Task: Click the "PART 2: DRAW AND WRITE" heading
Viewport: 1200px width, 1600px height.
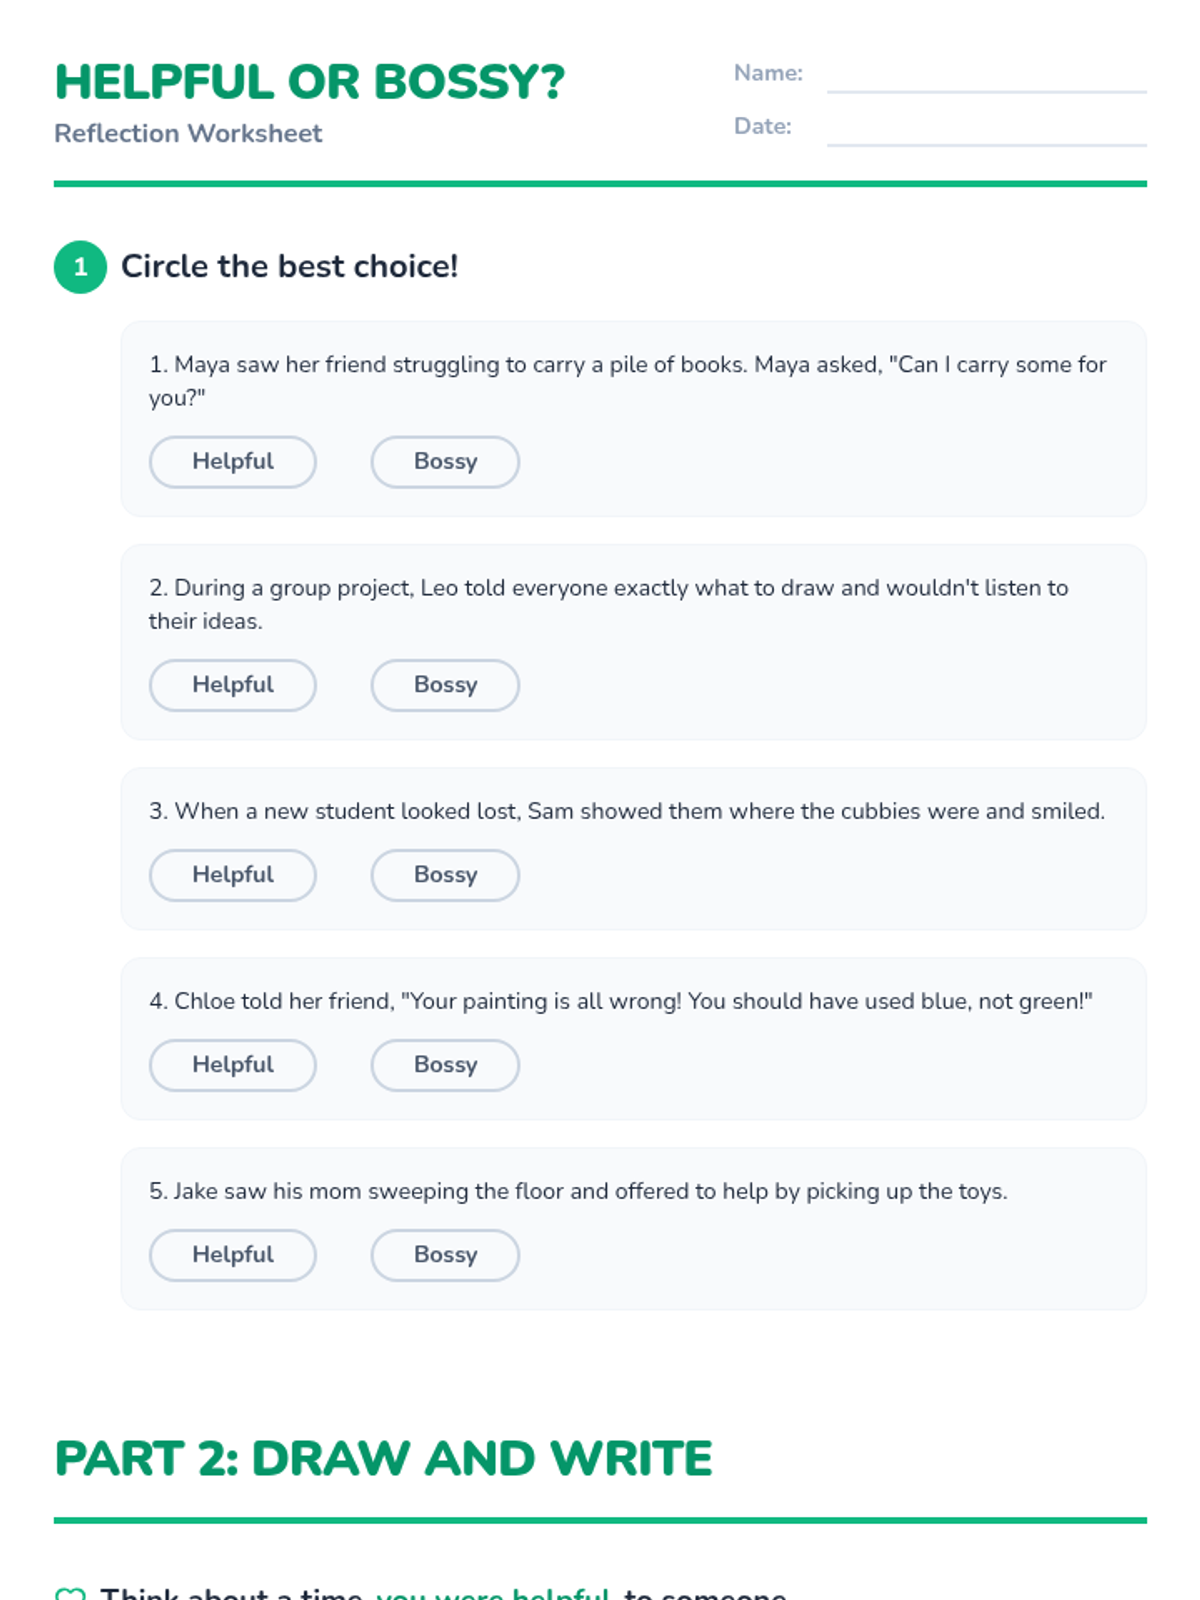Action: (383, 1458)
